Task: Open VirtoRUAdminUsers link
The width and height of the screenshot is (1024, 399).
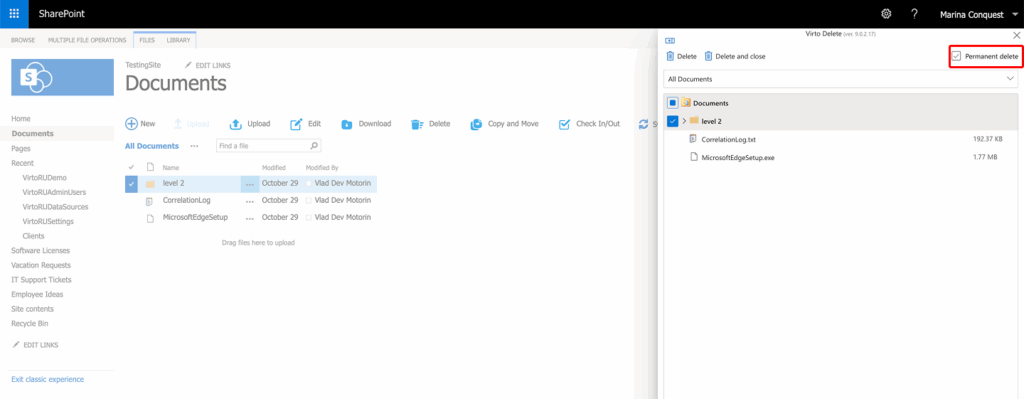Action: tap(54, 192)
